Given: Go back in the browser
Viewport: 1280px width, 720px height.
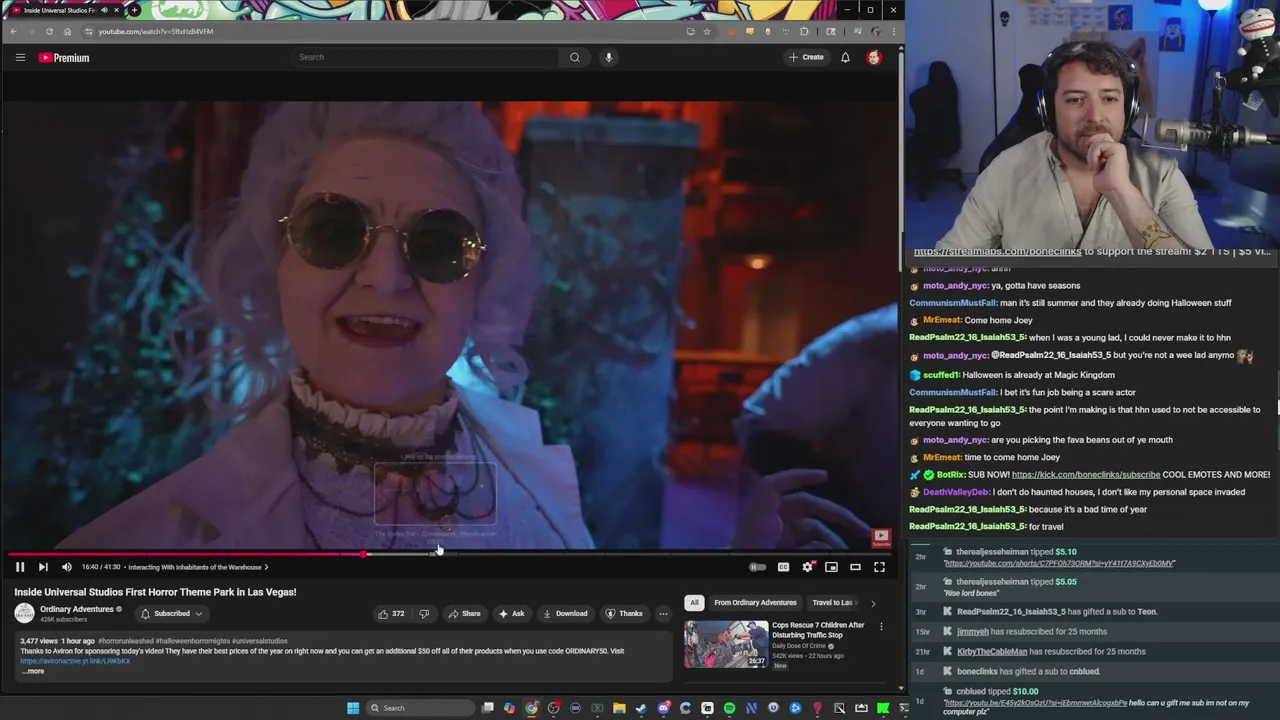Looking at the screenshot, I should tap(12, 31).
